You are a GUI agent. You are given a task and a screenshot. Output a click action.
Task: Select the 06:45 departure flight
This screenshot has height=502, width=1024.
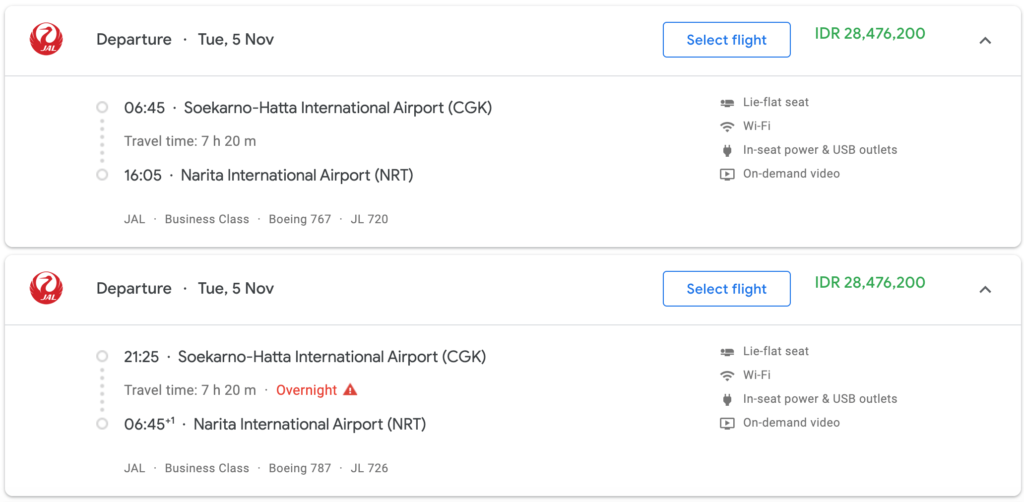(x=726, y=40)
